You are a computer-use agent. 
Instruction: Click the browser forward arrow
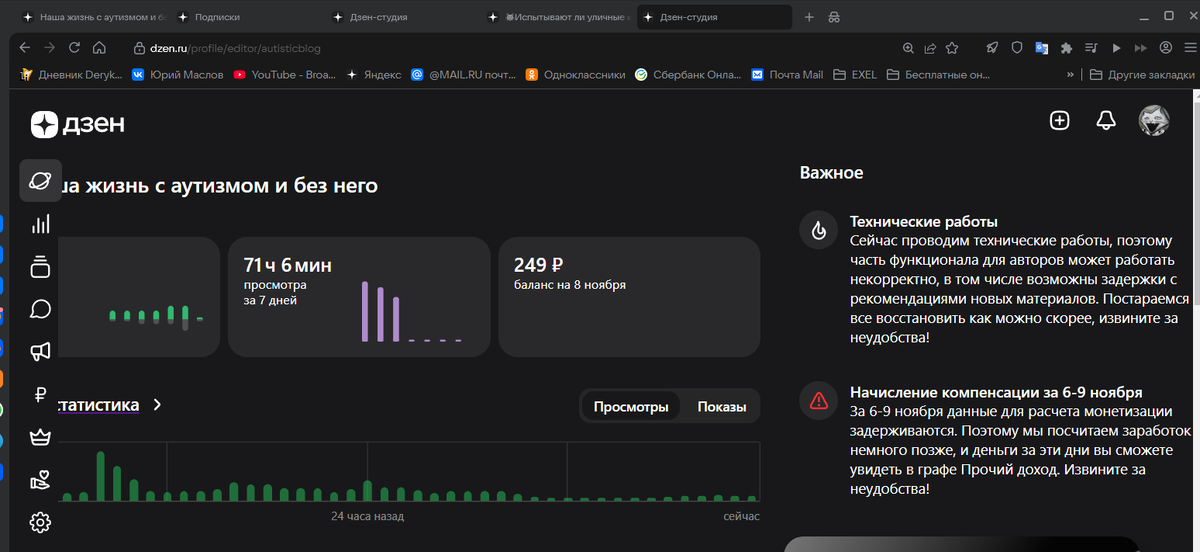(x=49, y=47)
